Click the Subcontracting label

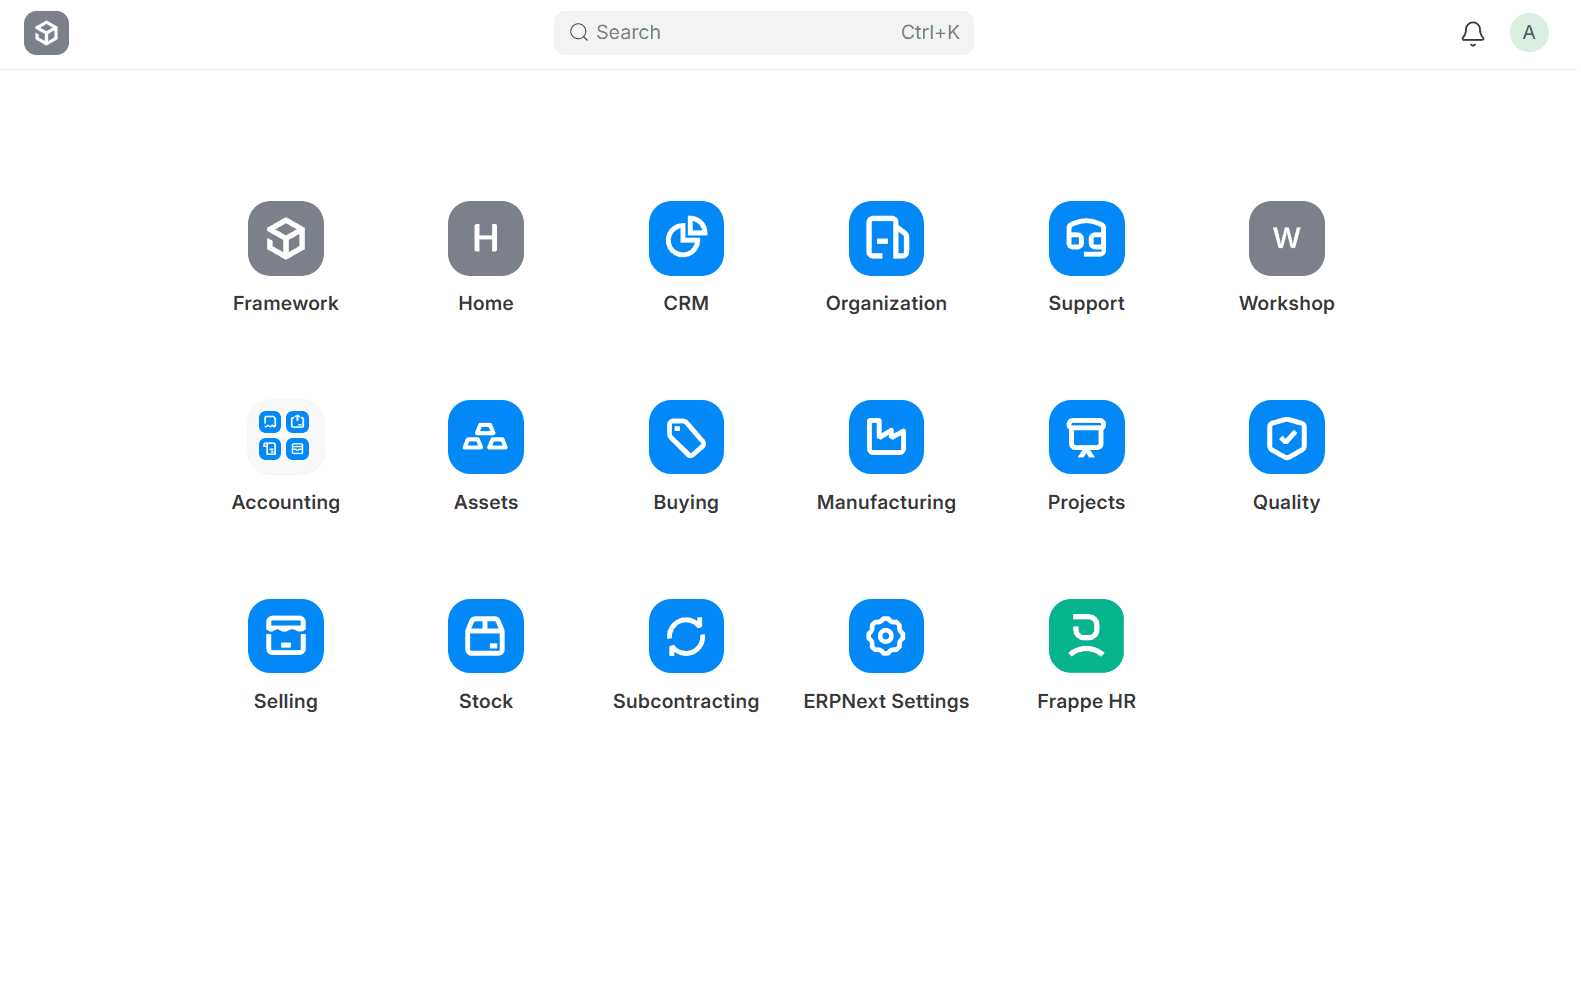tap(686, 702)
